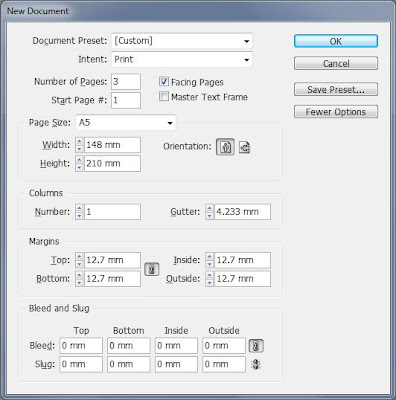Click the Start Page # field
The height and width of the screenshot is (400, 396).
[x=126, y=100]
